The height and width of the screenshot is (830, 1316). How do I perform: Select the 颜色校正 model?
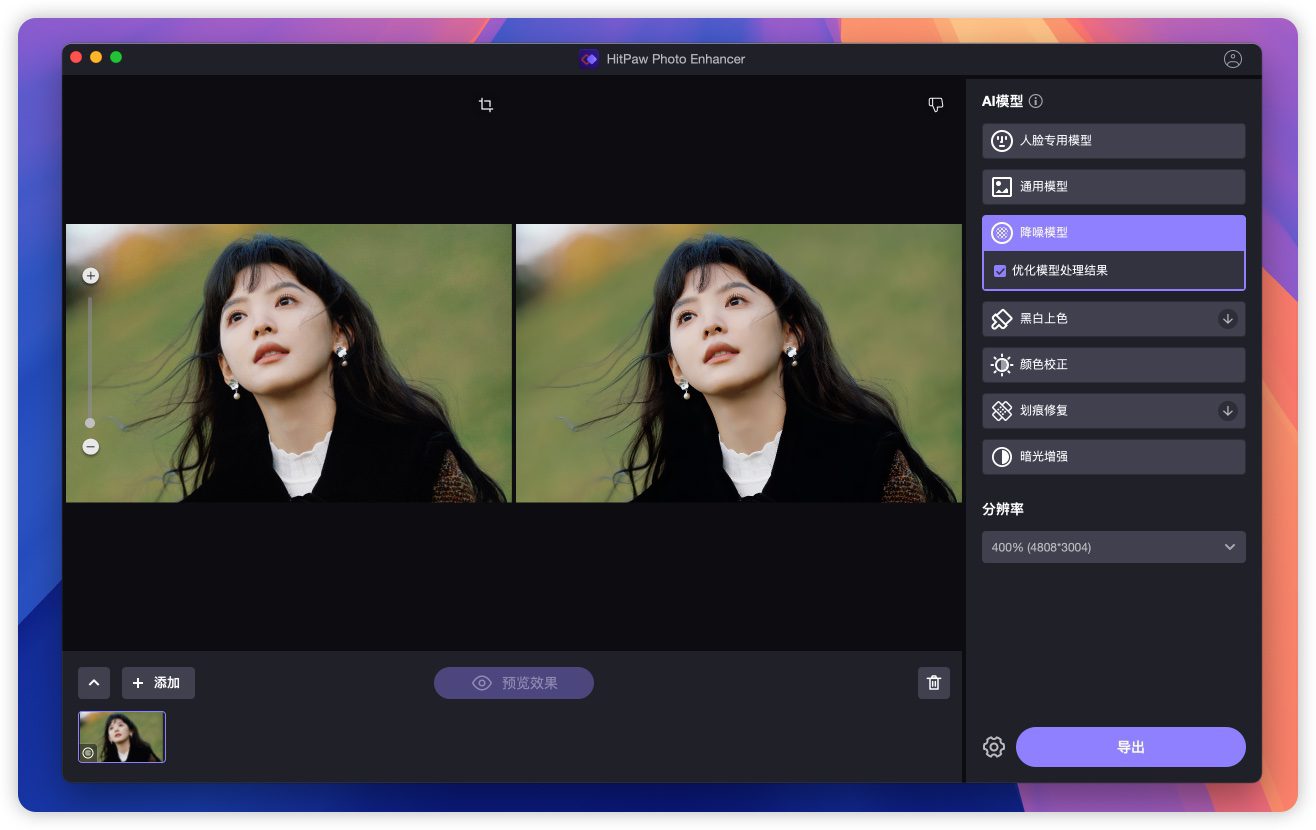tap(1113, 365)
